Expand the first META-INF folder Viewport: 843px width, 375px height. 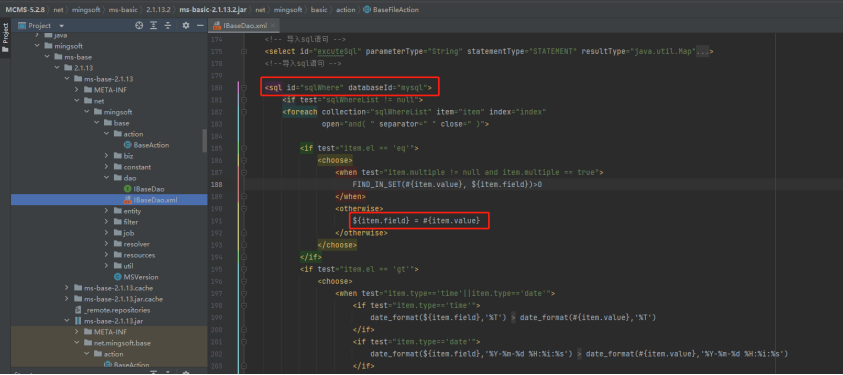tap(77, 90)
